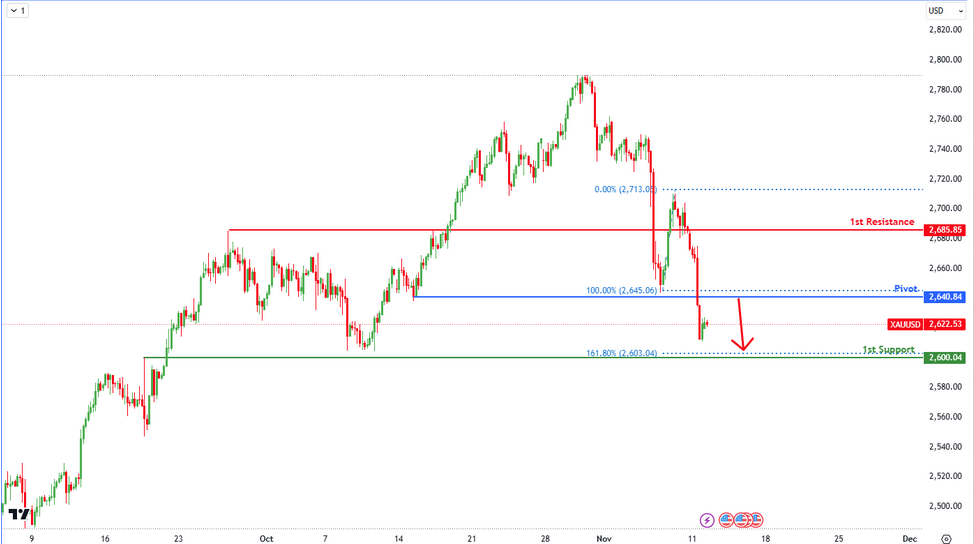Click the 11 date label on time axis

(692, 538)
